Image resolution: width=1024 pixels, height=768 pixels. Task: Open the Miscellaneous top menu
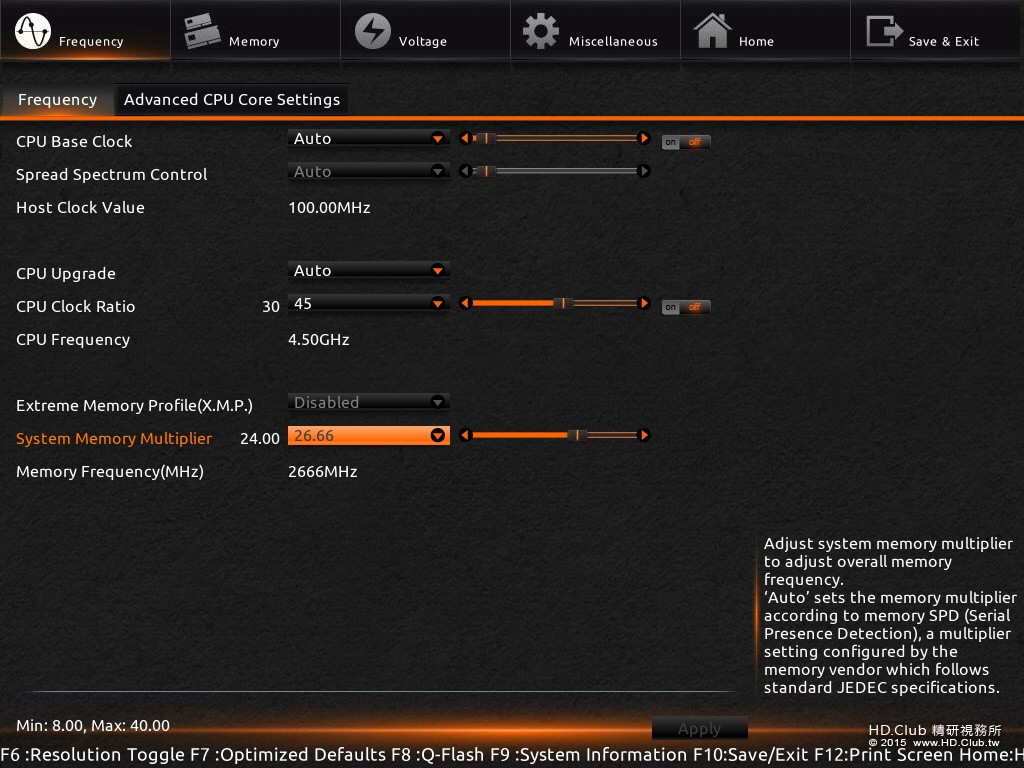pyautogui.click(x=595, y=31)
